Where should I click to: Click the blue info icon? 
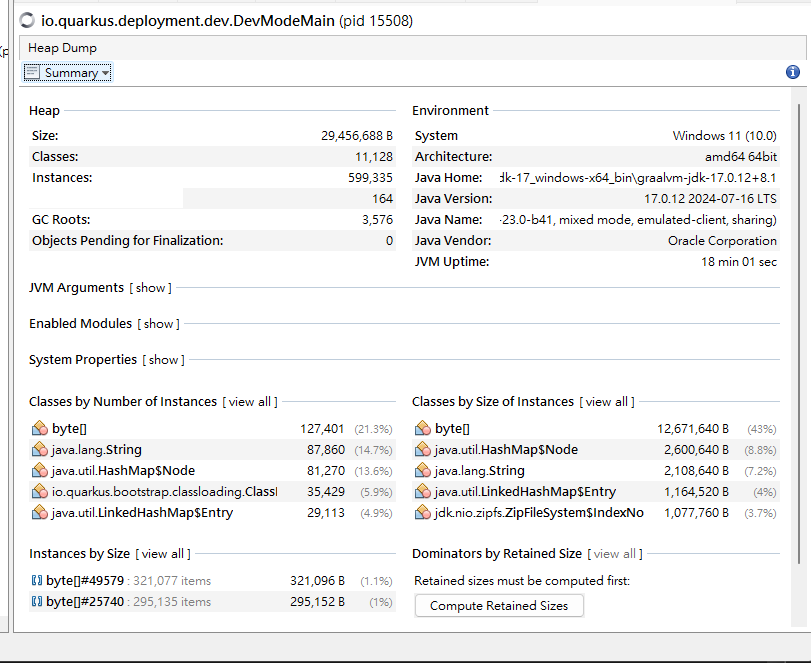coord(792,72)
